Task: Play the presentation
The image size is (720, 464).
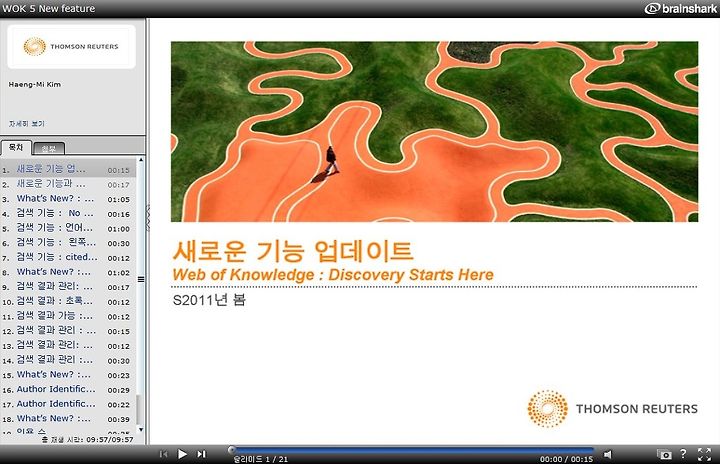Action: 182,454
